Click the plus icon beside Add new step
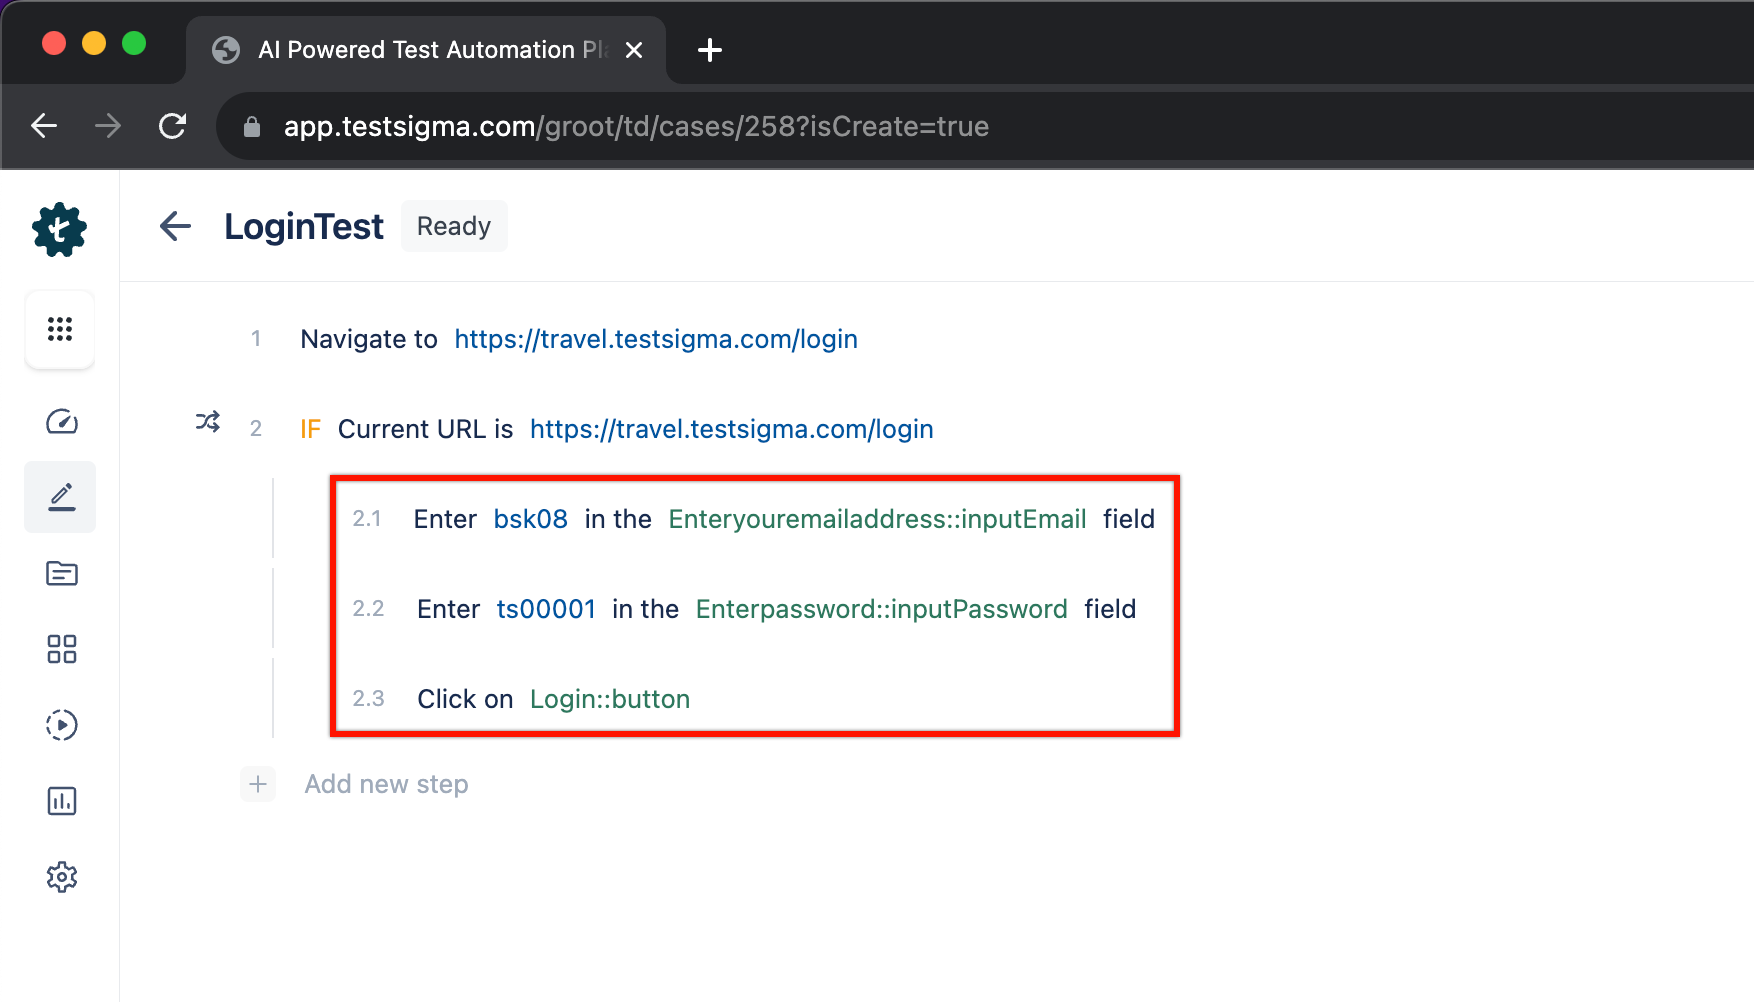Viewport: 1754px width, 1002px height. [258, 784]
